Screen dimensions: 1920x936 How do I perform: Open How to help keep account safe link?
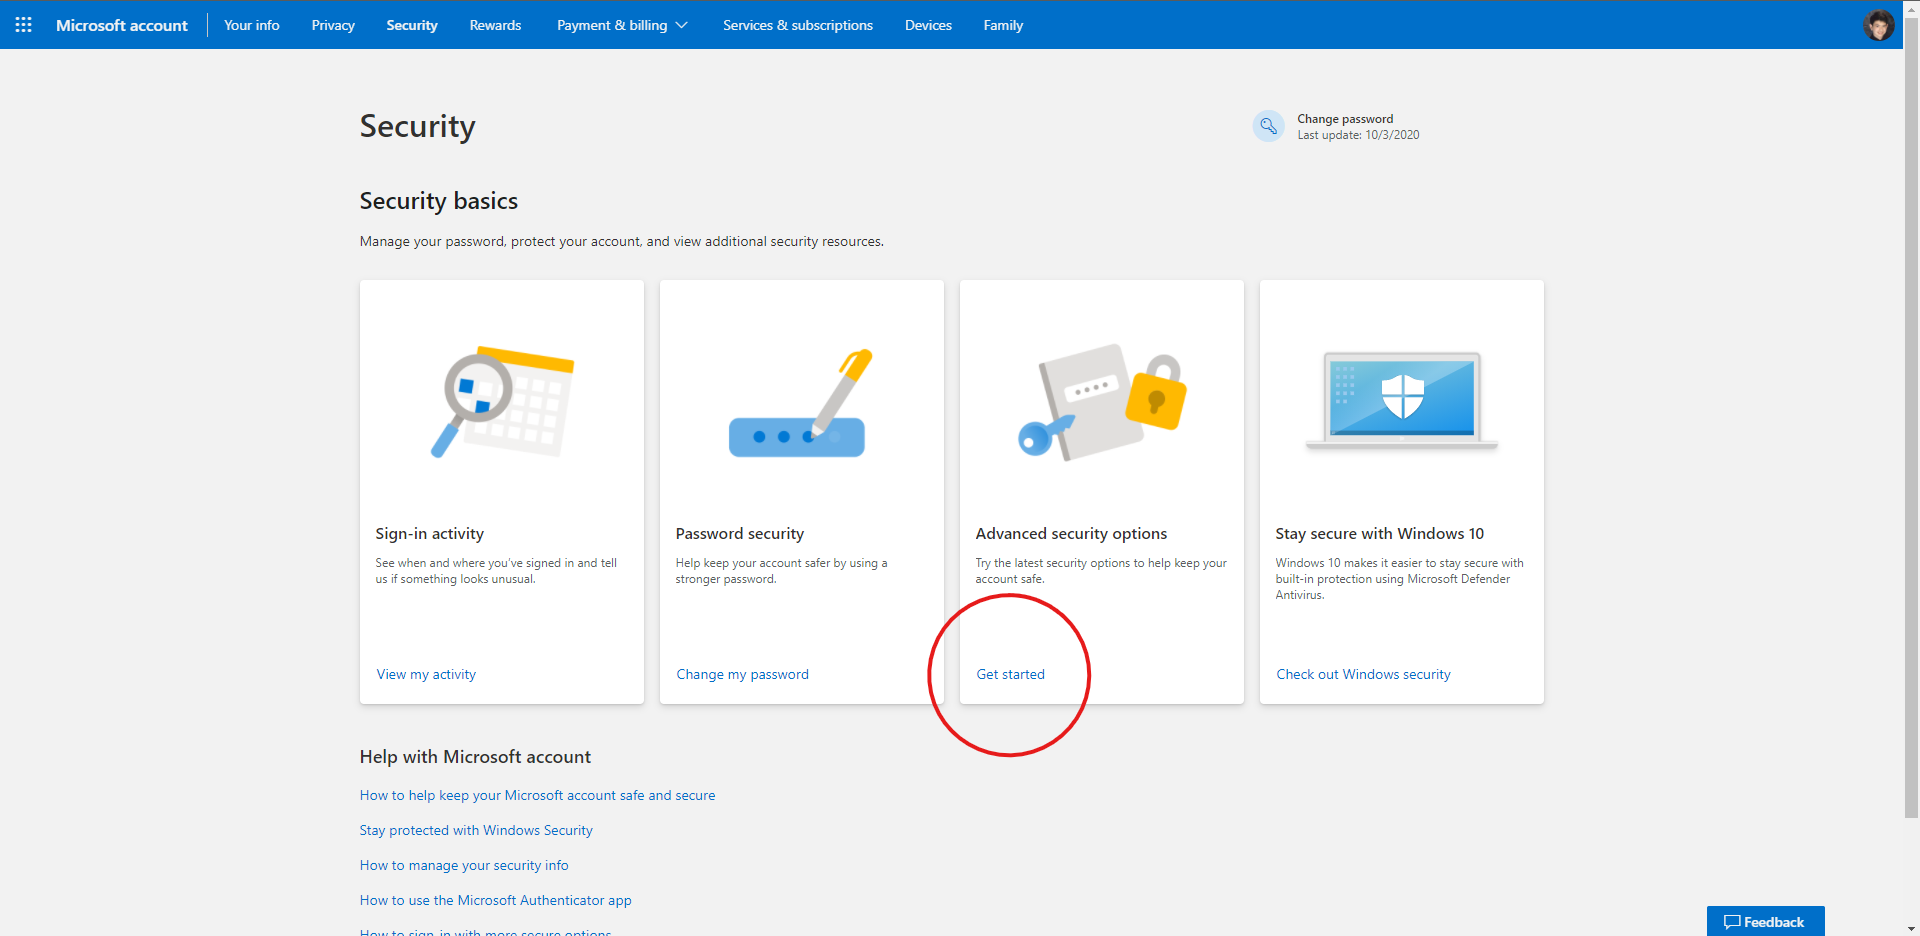pos(537,795)
